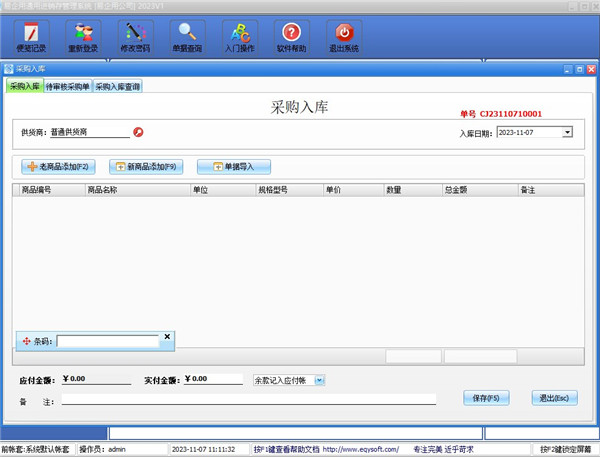Image resolution: width=600 pixels, height=457 pixels.
Task: Click 系统默认帐套 in the status bar
Action: coord(47,449)
